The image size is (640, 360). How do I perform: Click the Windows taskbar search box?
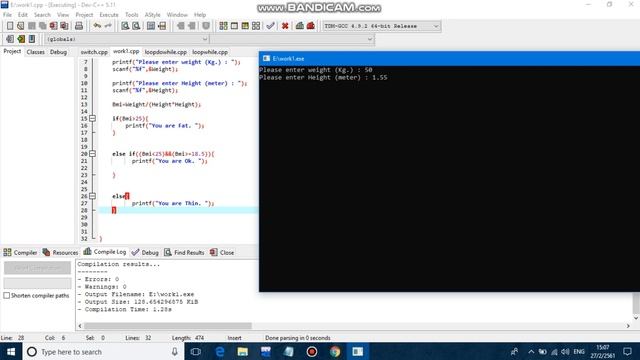click(x=103, y=351)
